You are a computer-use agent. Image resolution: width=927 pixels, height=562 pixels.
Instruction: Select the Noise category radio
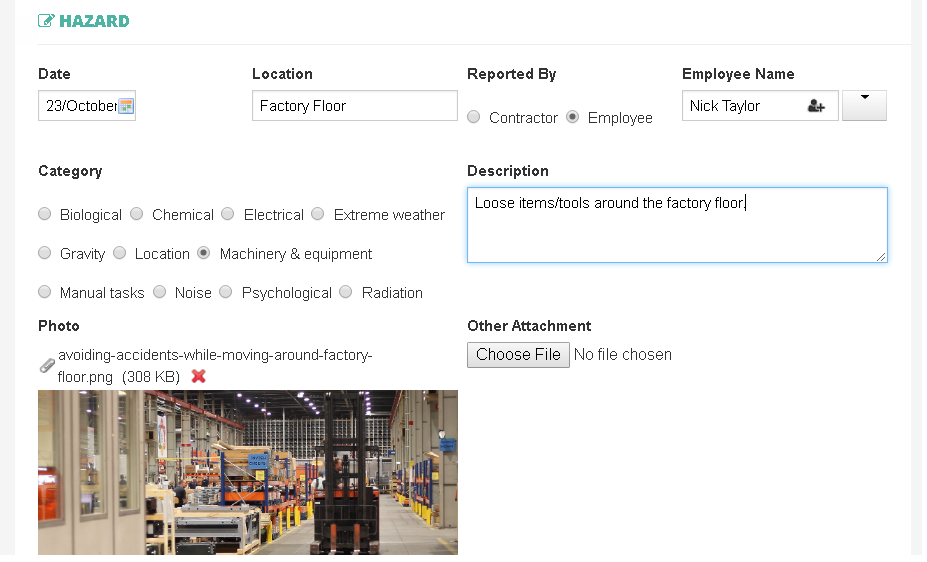(160, 292)
